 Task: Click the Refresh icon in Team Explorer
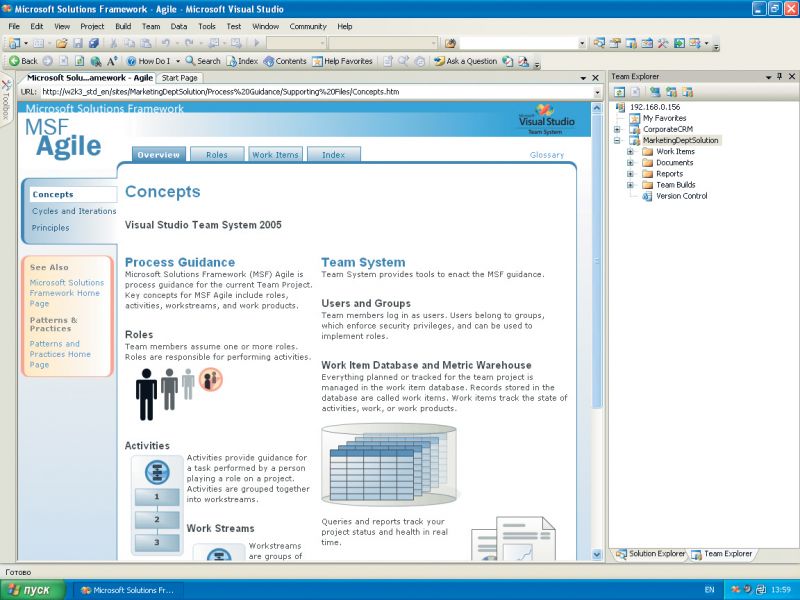coord(620,92)
